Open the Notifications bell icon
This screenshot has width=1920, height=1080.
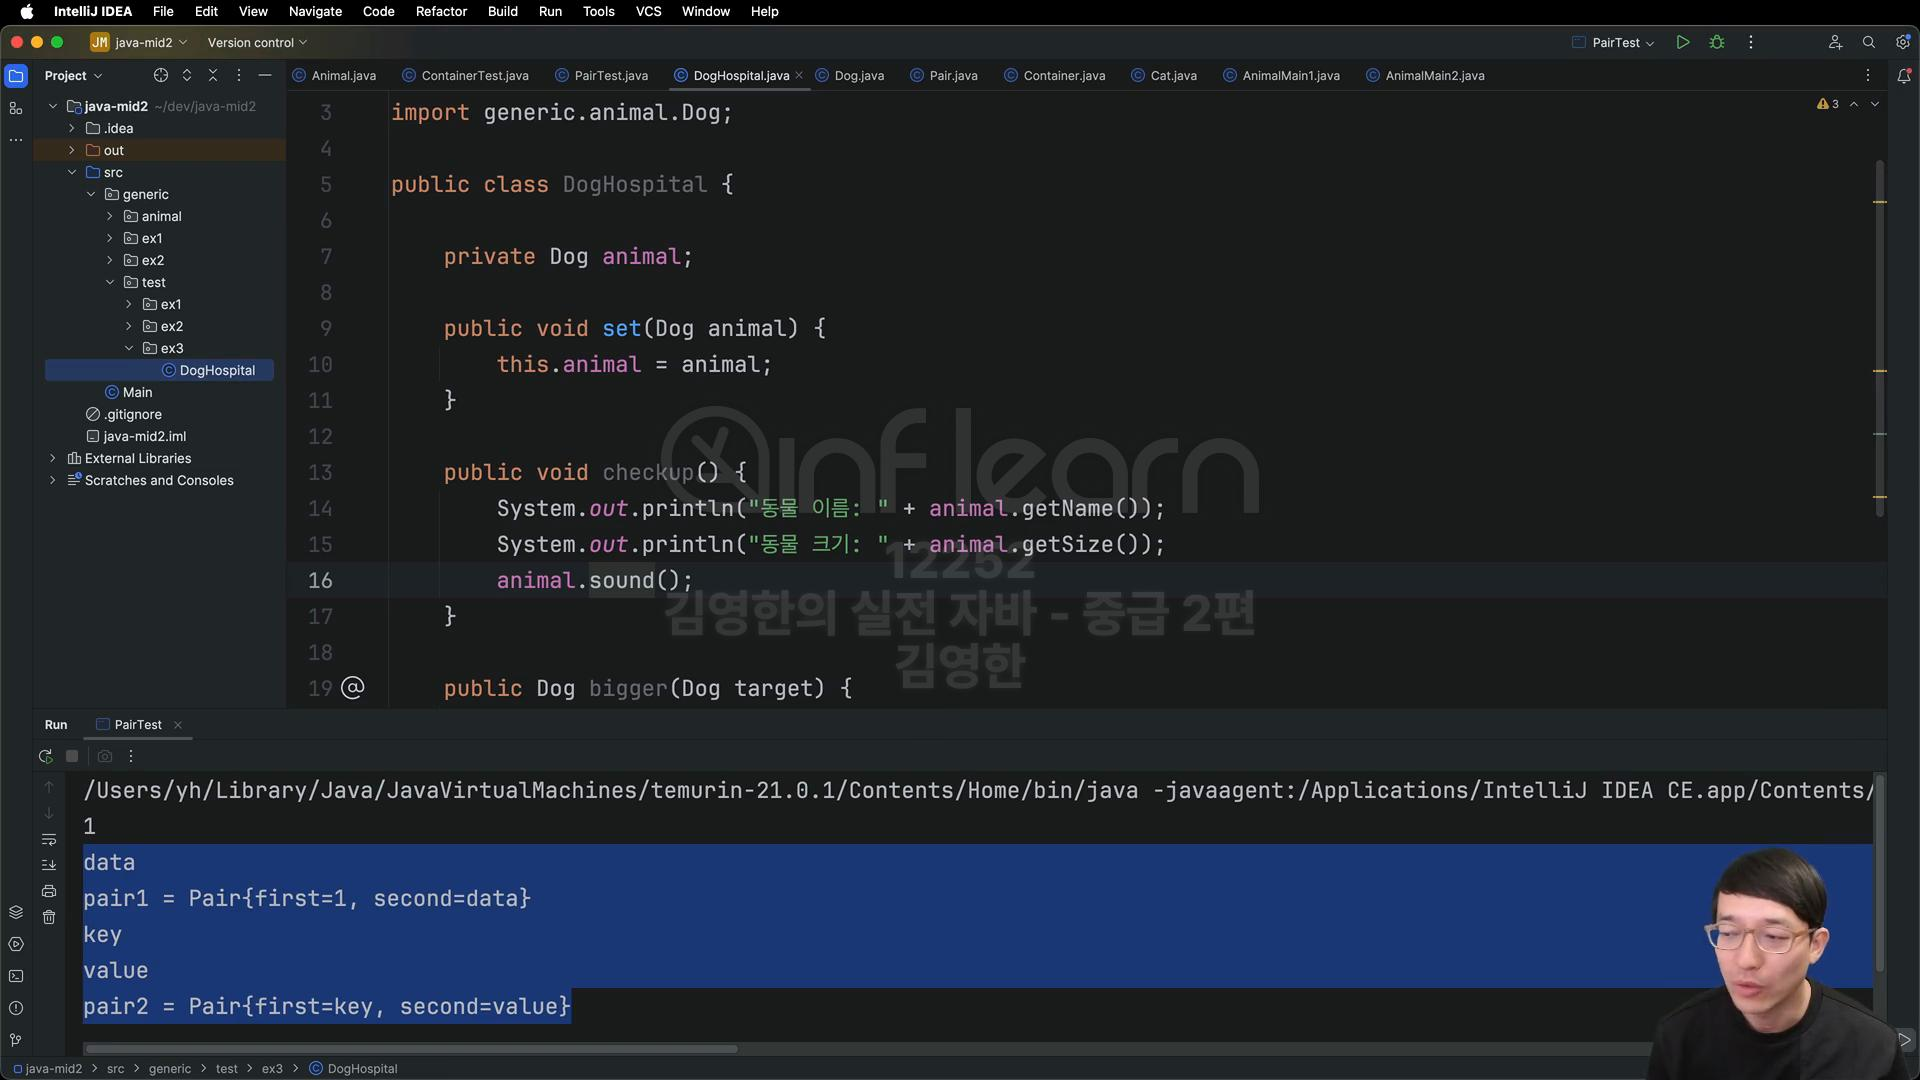pyautogui.click(x=1904, y=76)
